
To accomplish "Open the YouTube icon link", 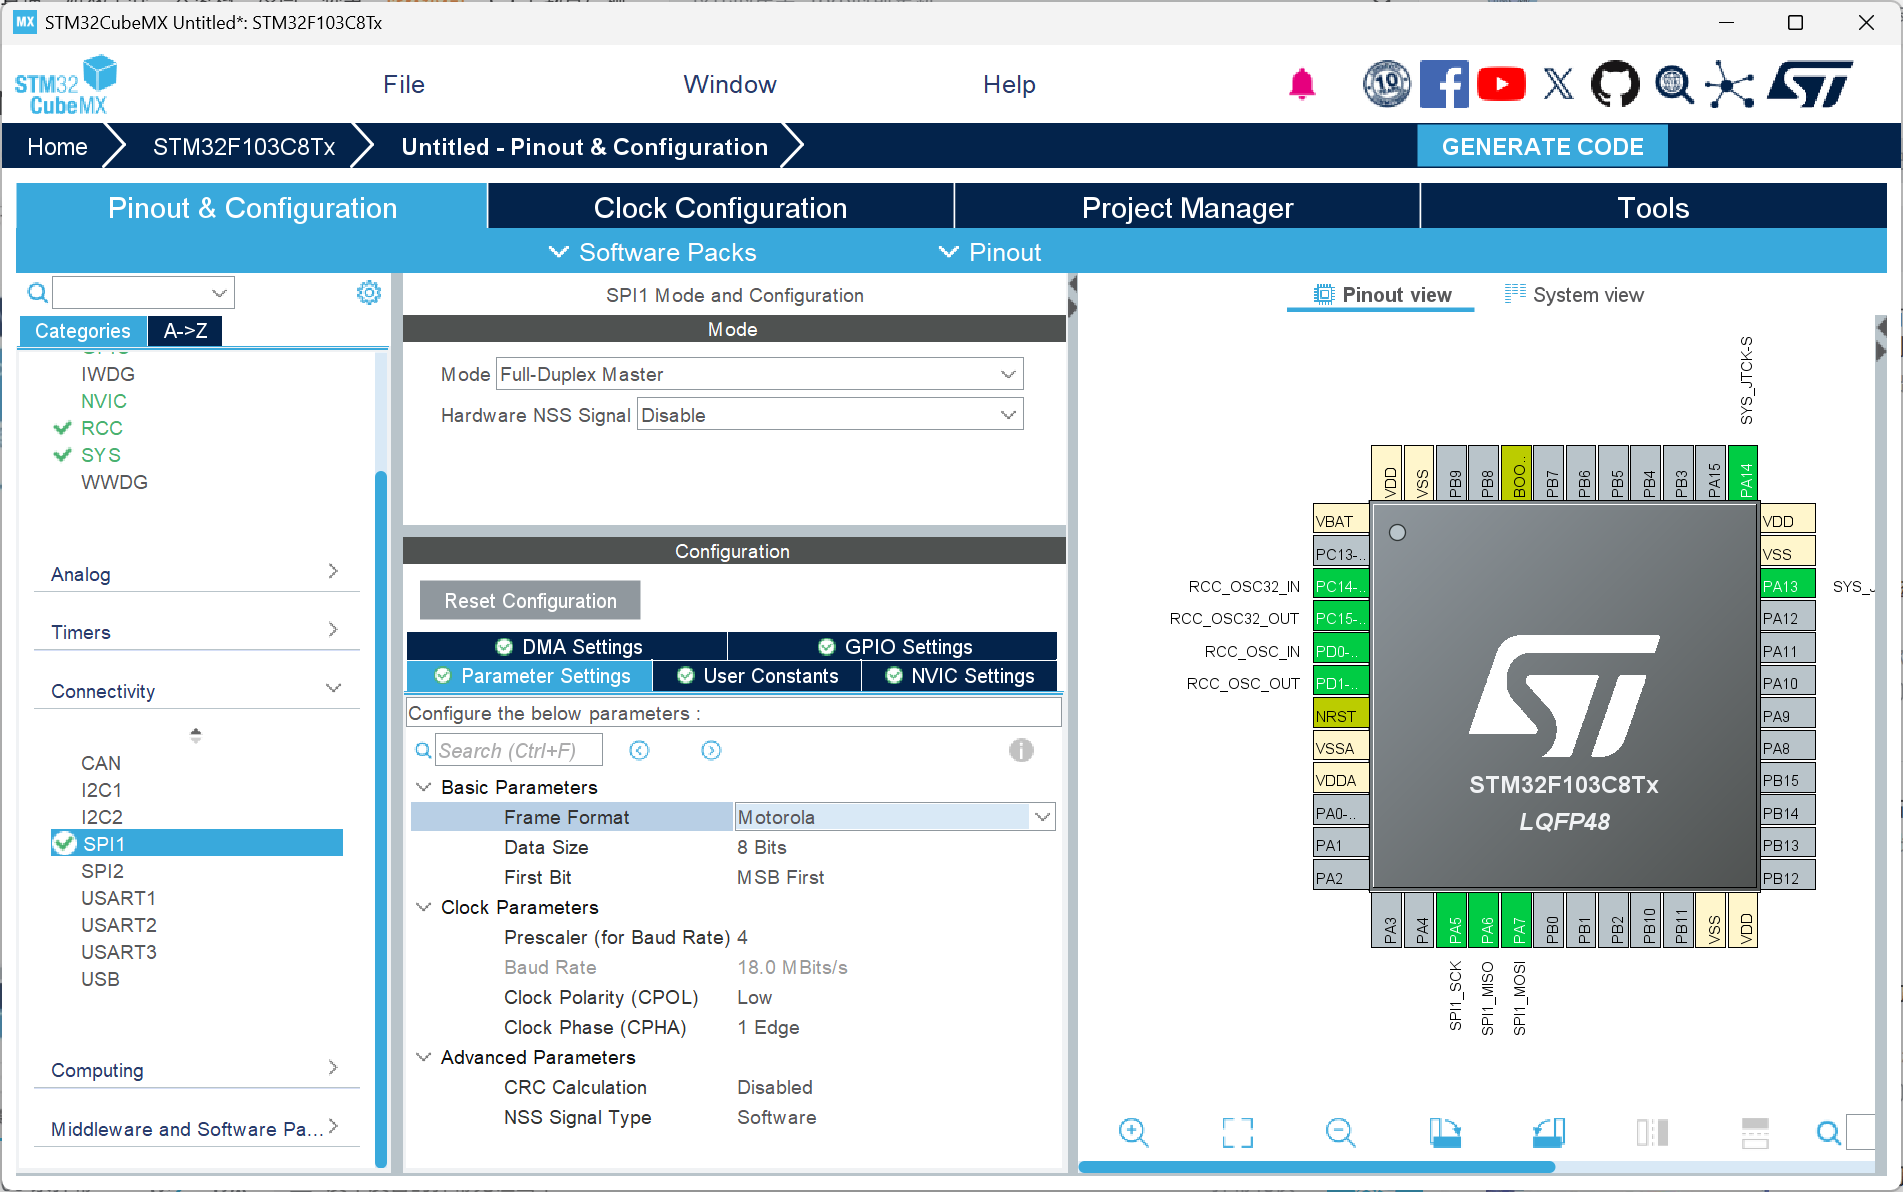I will (x=1500, y=85).
